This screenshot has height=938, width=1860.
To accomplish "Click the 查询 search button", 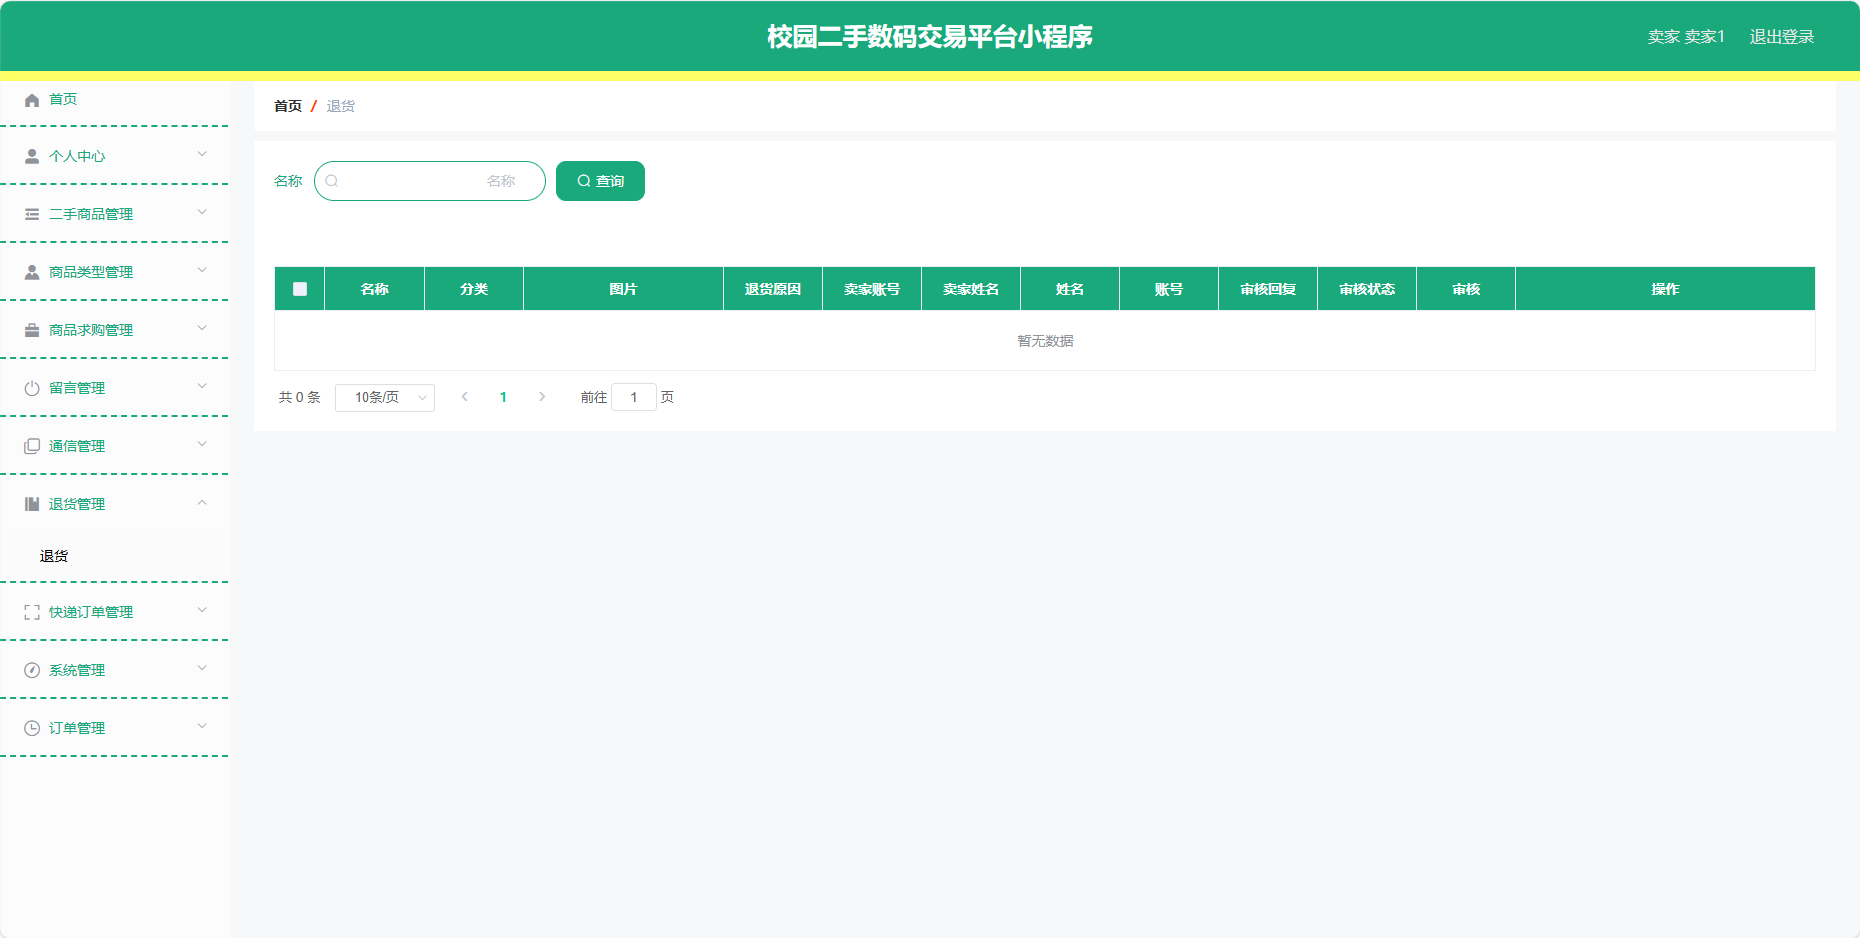I will point(600,181).
